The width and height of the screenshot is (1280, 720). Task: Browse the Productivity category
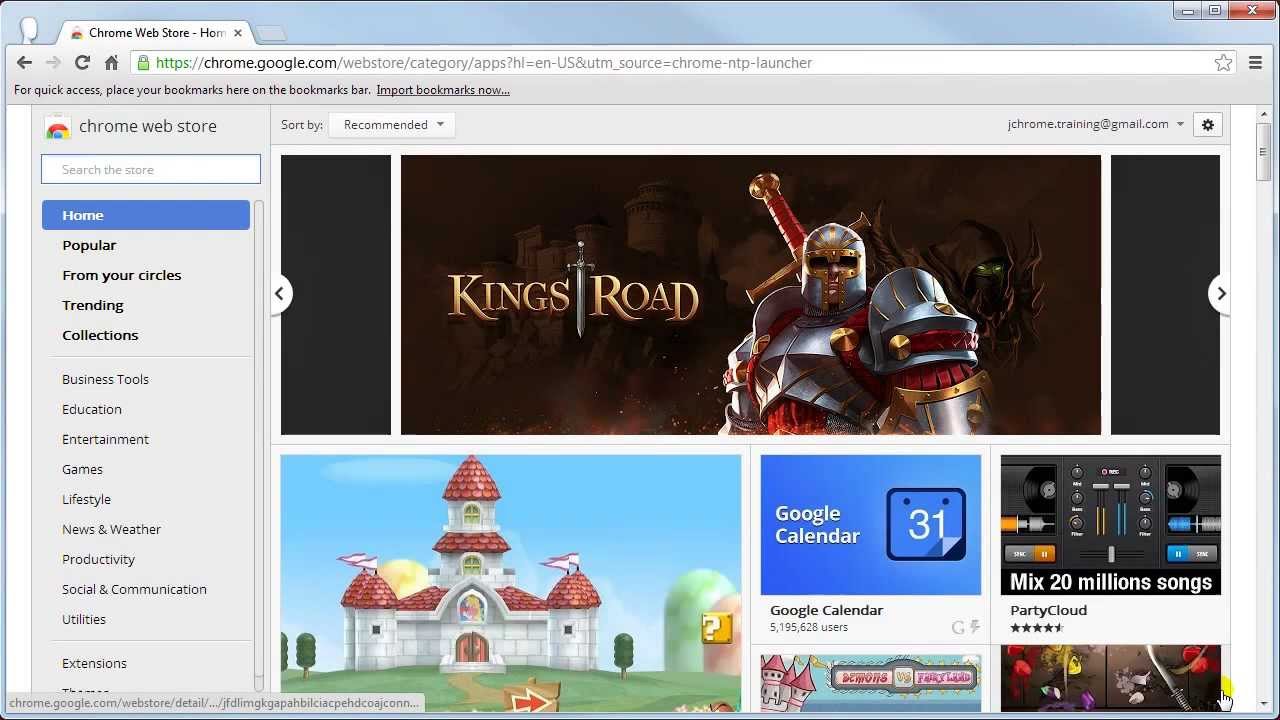pyautogui.click(x=98, y=559)
